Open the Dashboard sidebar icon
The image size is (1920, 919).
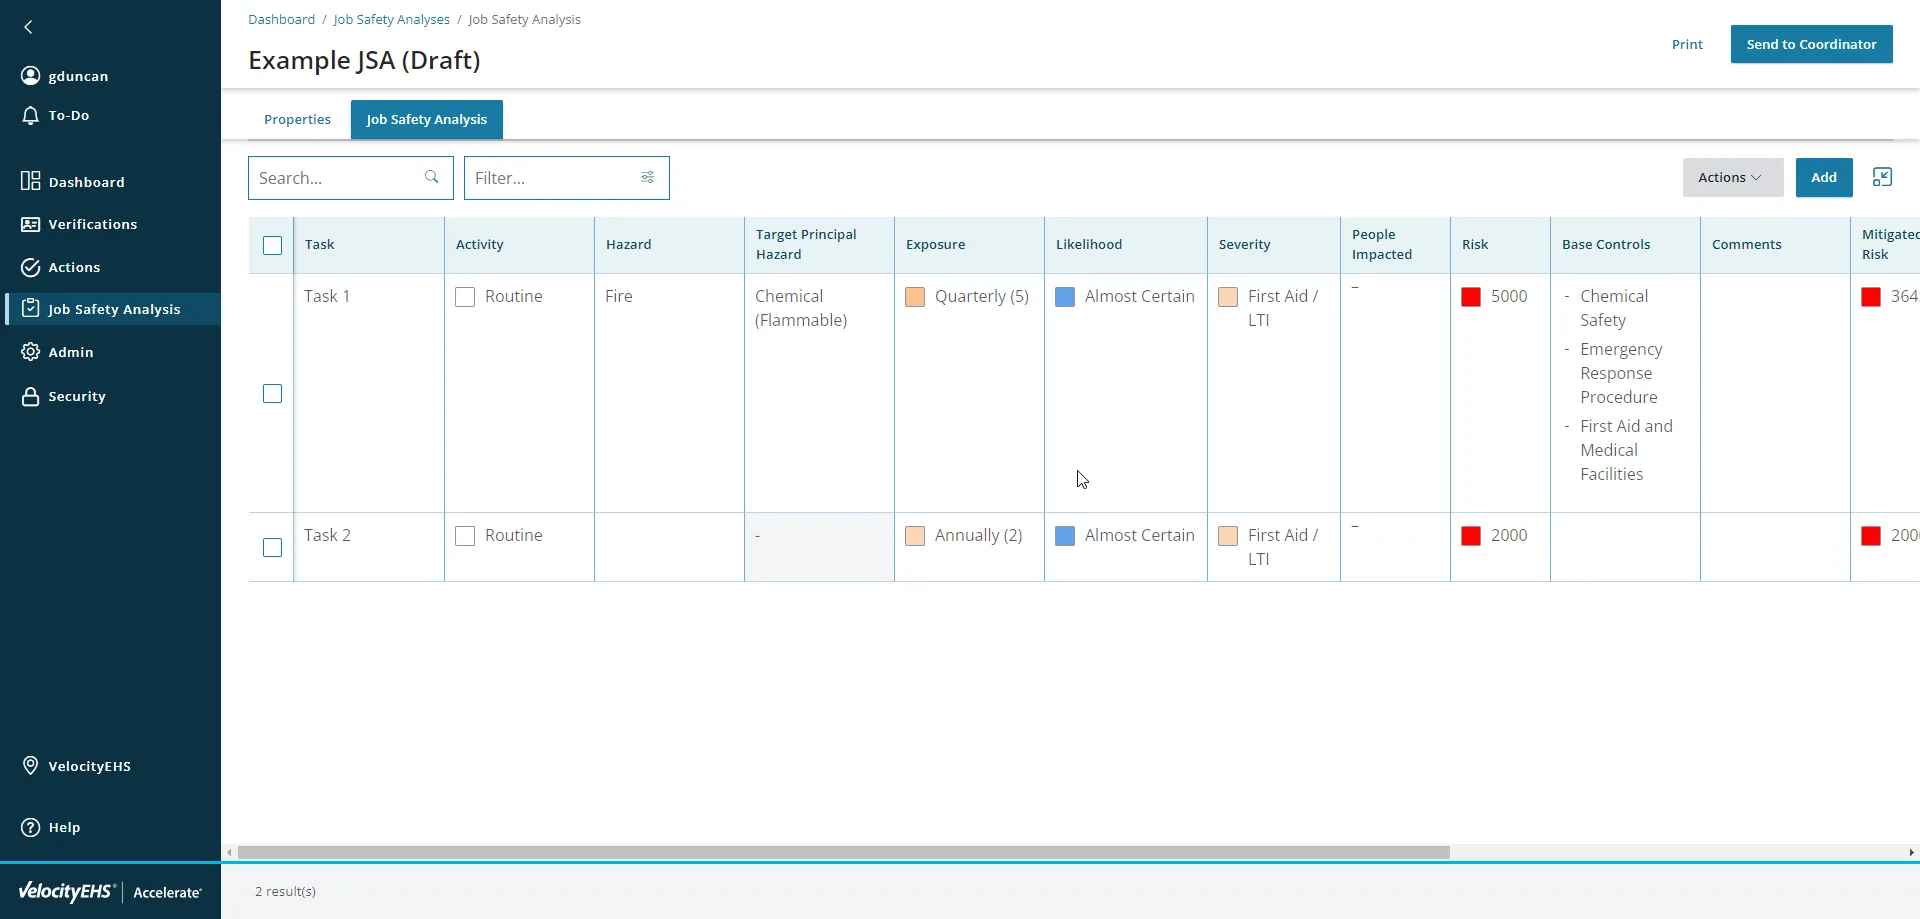click(31, 181)
